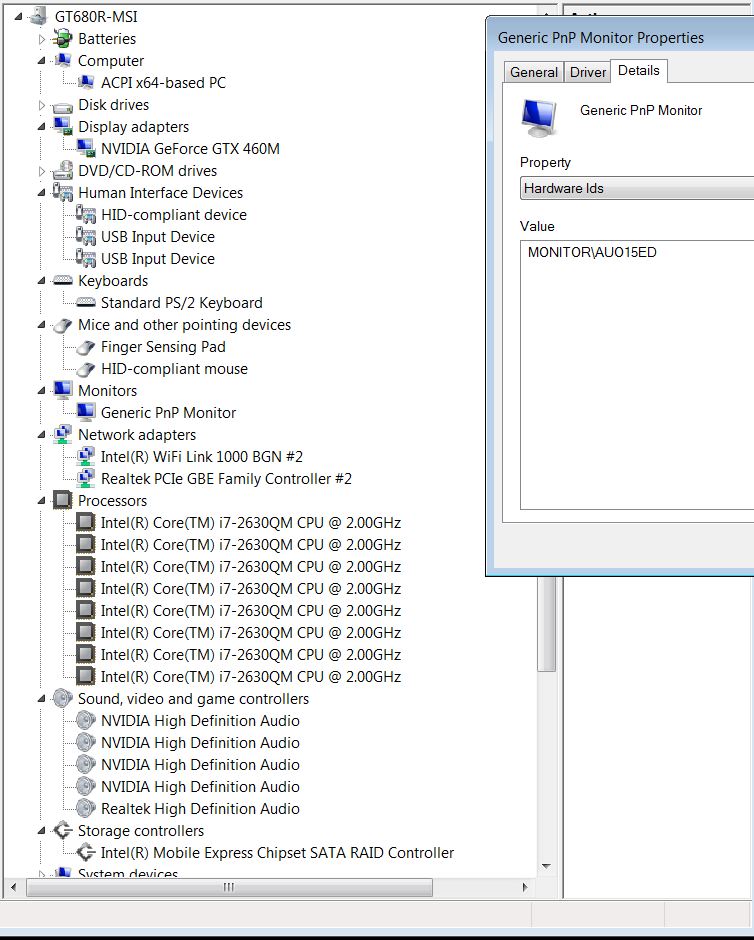Screen dimensions: 754x940
Task: Click the ACPI x64-based PC icon
Action: 85,83
